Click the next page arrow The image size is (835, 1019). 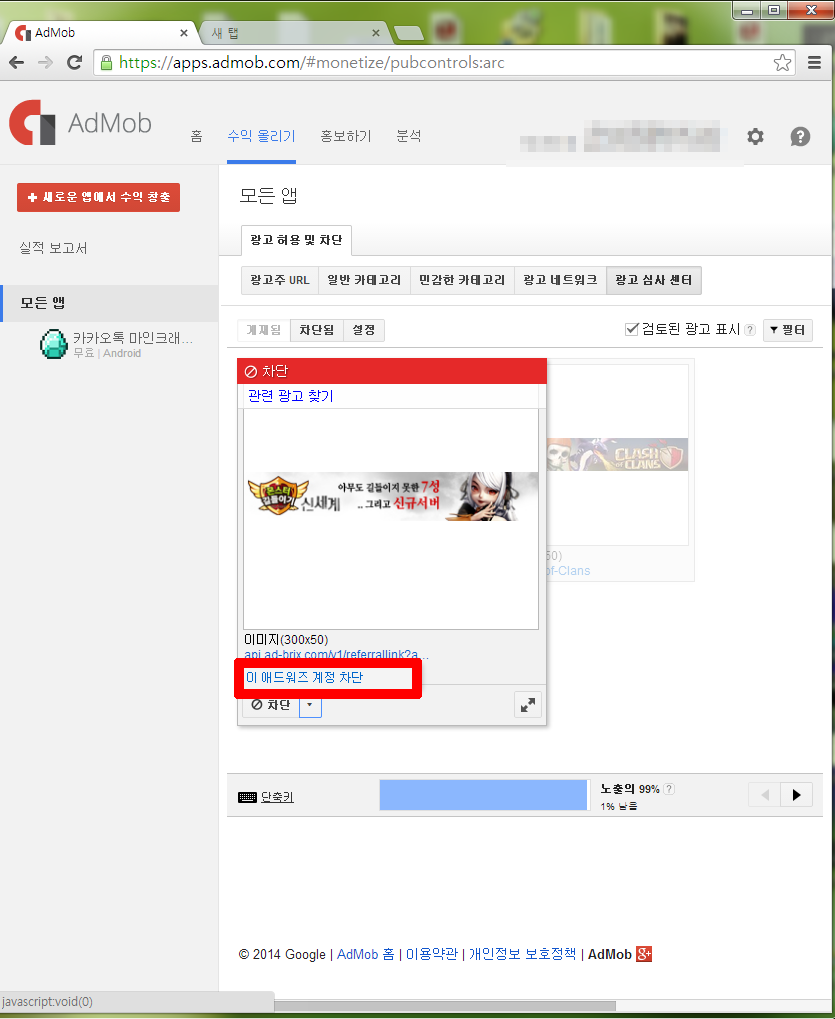pyautogui.click(x=797, y=795)
